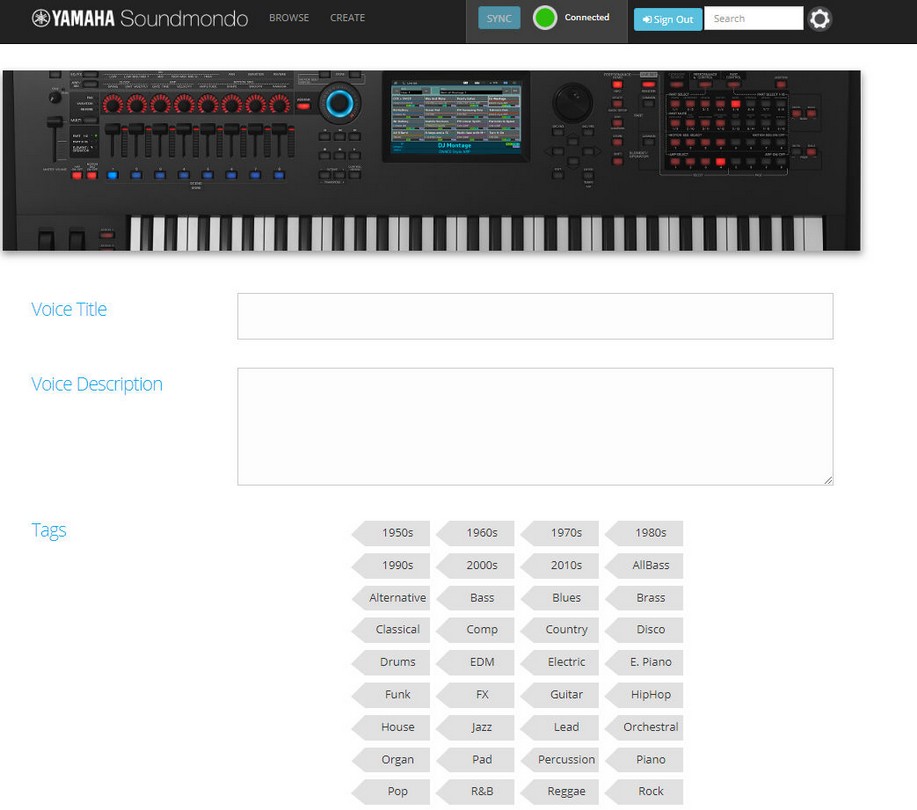Focus the Search field
The width and height of the screenshot is (917, 810).
753,18
